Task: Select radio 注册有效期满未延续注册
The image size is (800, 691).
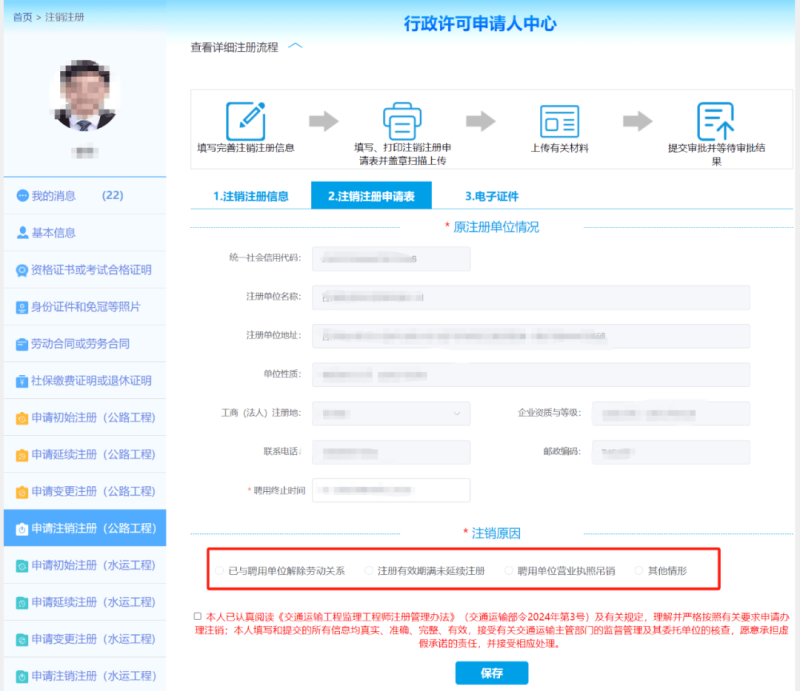Action: click(x=369, y=571)
